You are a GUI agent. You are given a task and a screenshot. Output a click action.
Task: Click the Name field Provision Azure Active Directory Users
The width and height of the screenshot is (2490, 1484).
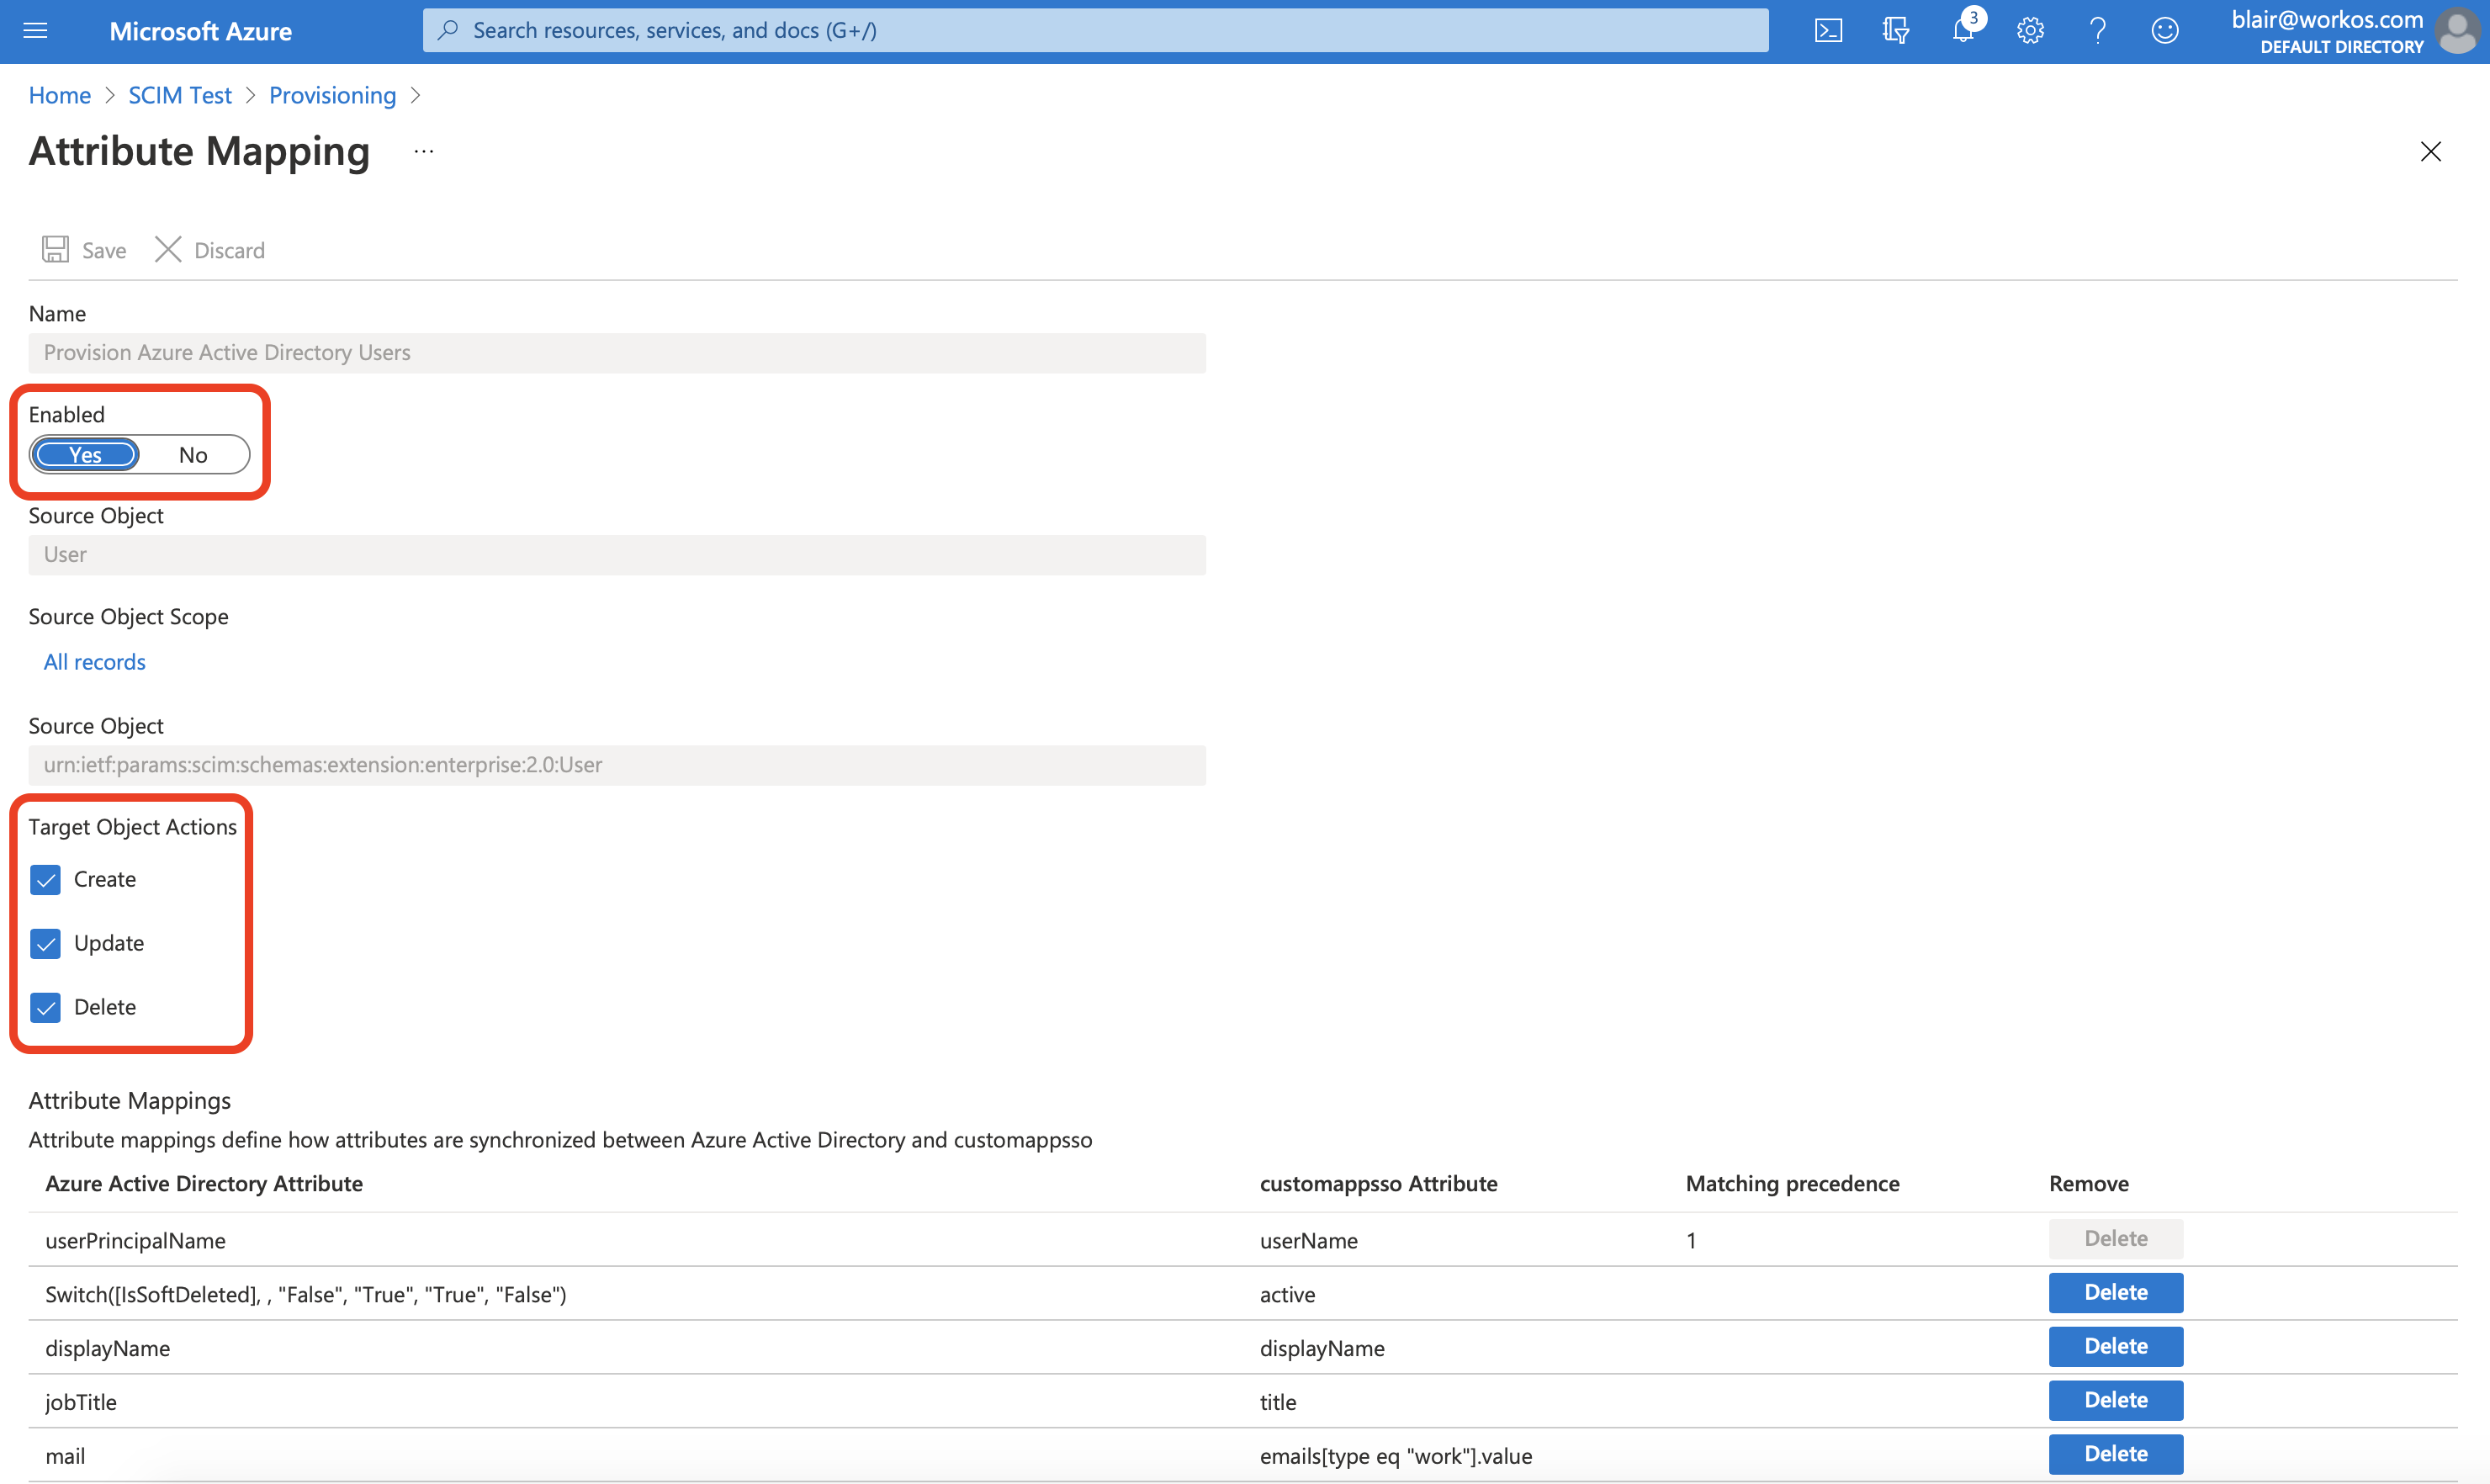click(617, 353)
